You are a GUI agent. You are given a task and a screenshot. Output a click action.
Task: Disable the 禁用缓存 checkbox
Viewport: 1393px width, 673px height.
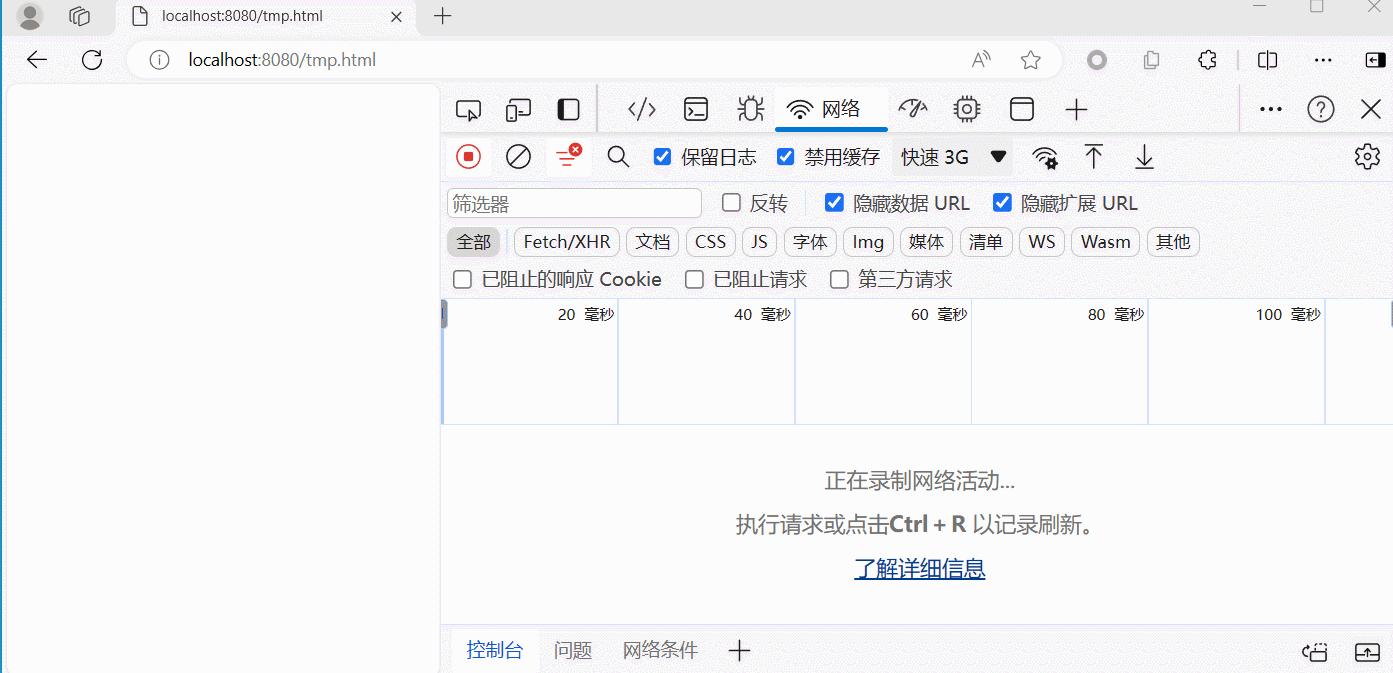785,156
